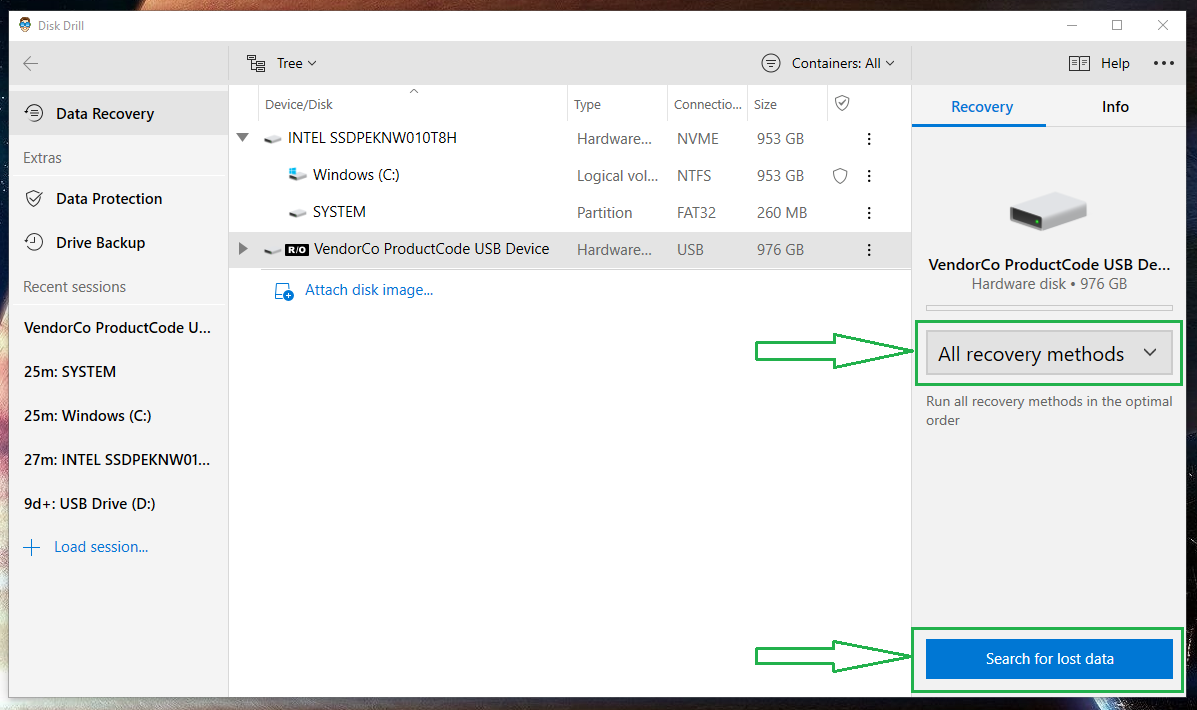Click the Attach disk image... link
Screen dimensions: 1197x710
tap(369, 290)
